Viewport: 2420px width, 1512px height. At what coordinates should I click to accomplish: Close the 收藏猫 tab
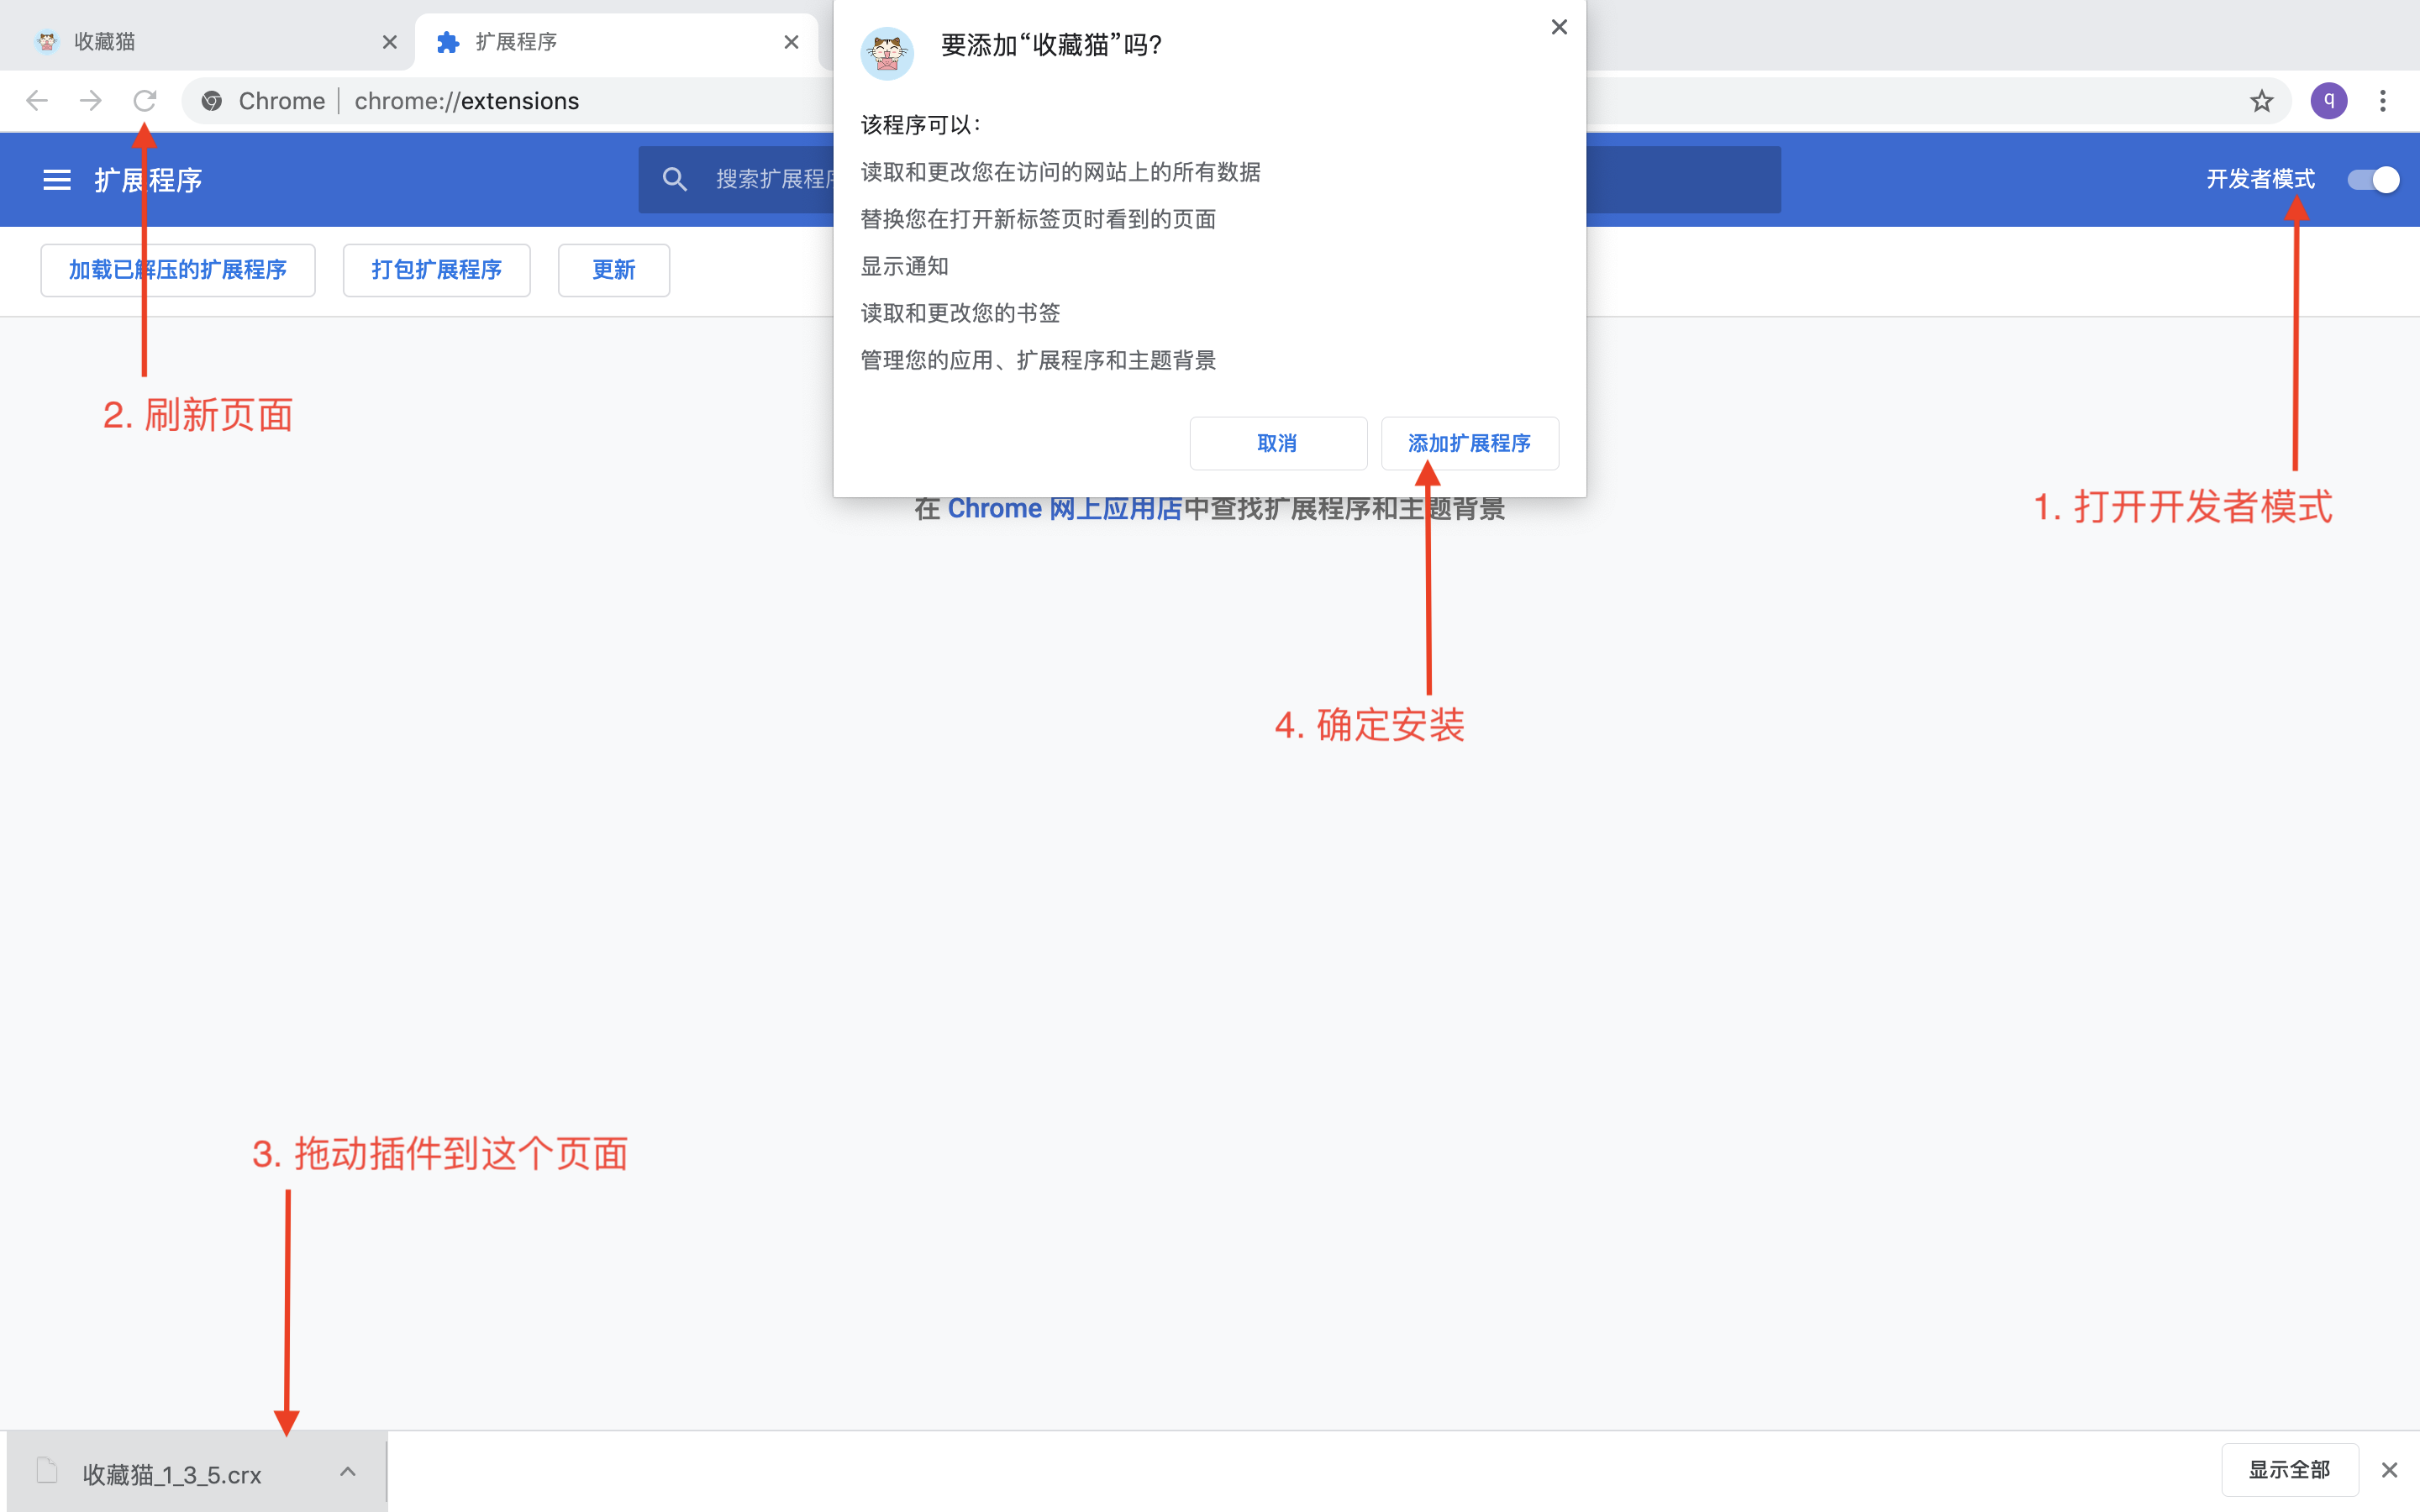390,42
